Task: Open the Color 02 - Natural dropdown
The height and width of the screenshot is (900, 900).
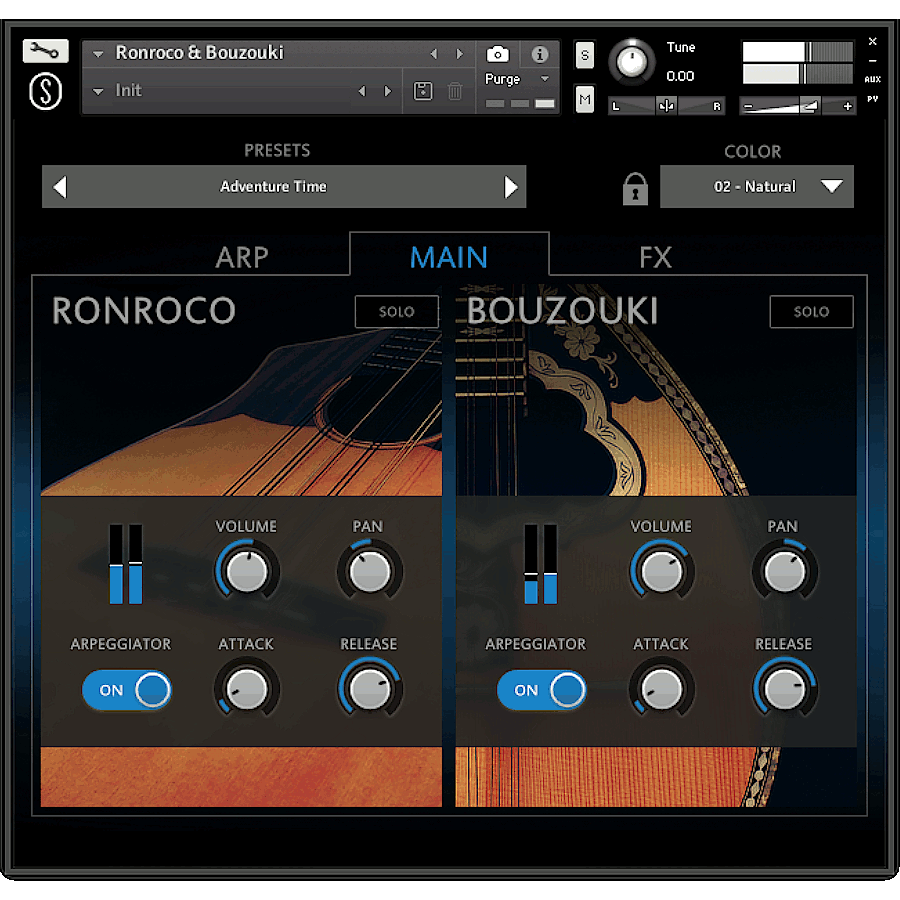Action: coord(757,187)
